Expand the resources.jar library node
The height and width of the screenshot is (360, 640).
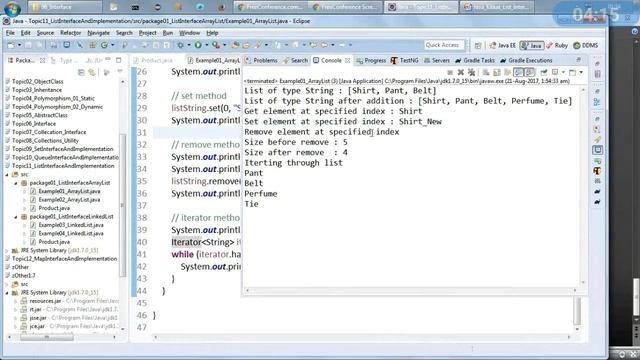(16, 301)
